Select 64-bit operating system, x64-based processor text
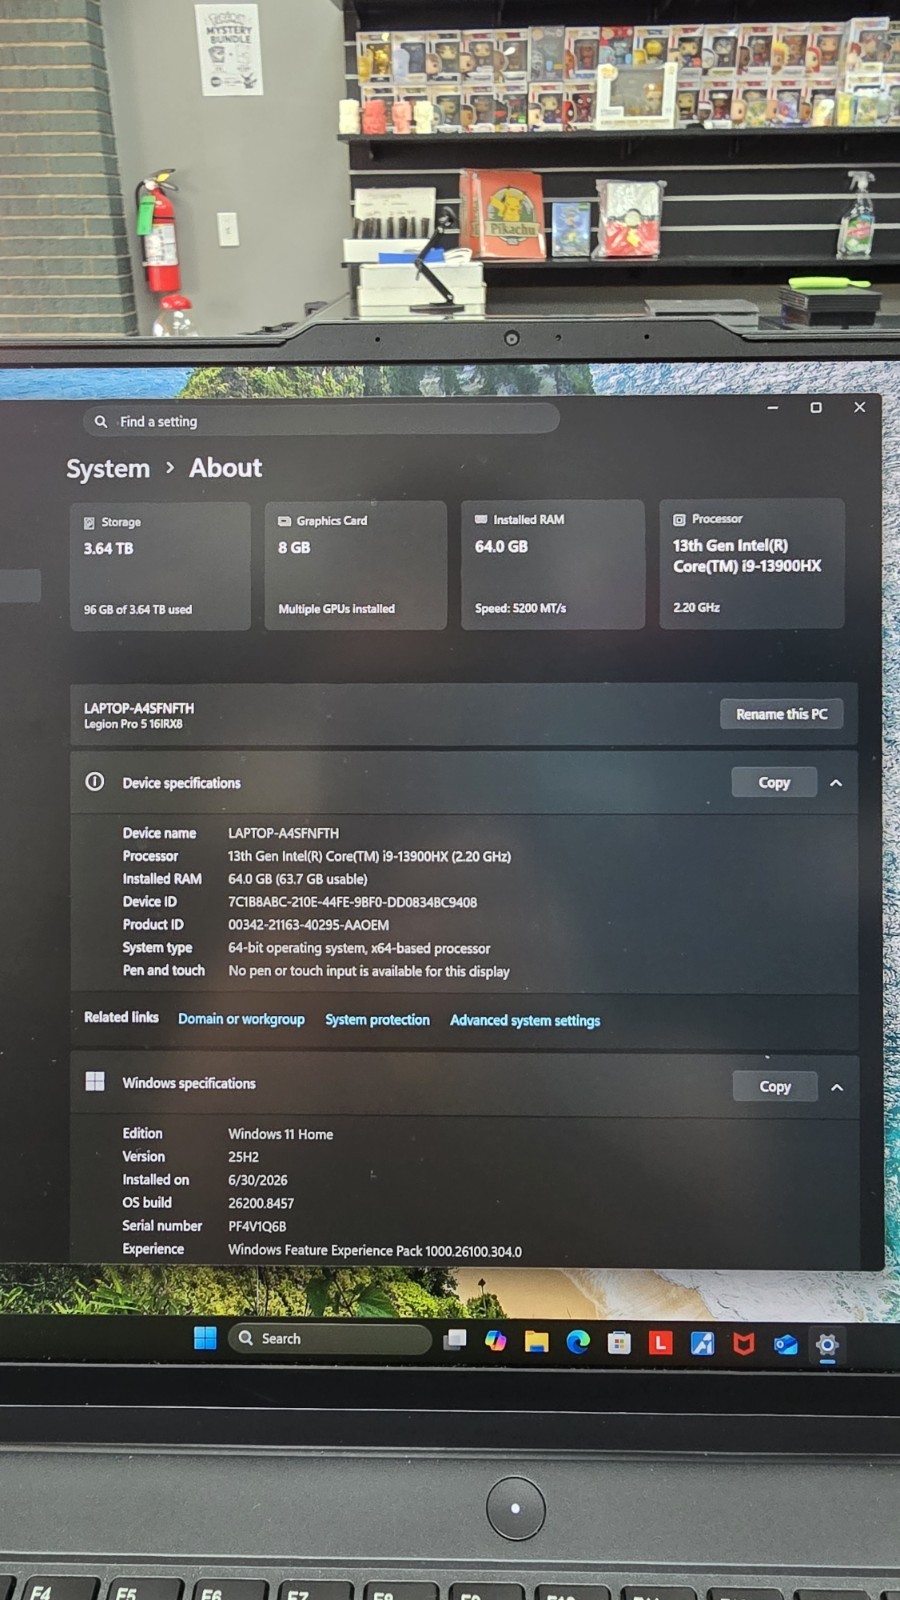This screenshot has height=1600, width=900. coord(359,948)
